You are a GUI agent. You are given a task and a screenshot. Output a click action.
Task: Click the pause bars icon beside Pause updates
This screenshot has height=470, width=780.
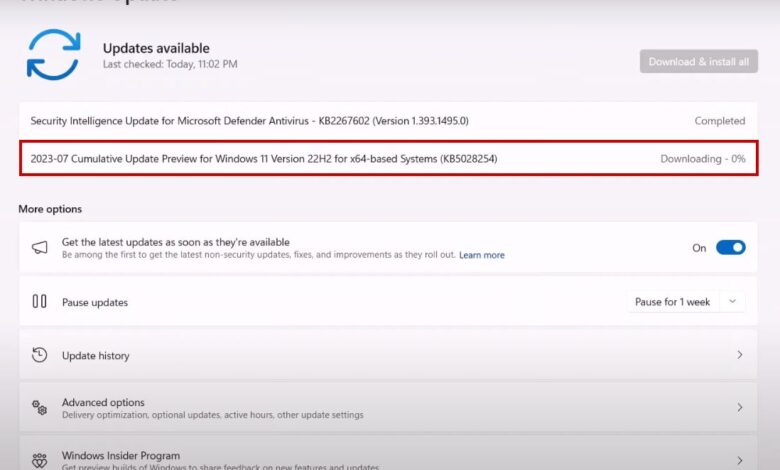point(39,301)
